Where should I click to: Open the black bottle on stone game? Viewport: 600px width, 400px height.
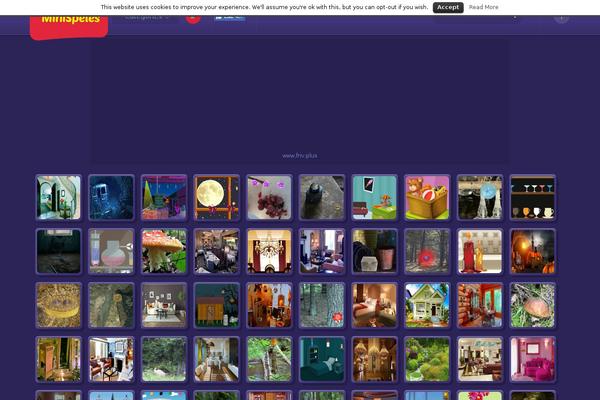tap(322, 198)
